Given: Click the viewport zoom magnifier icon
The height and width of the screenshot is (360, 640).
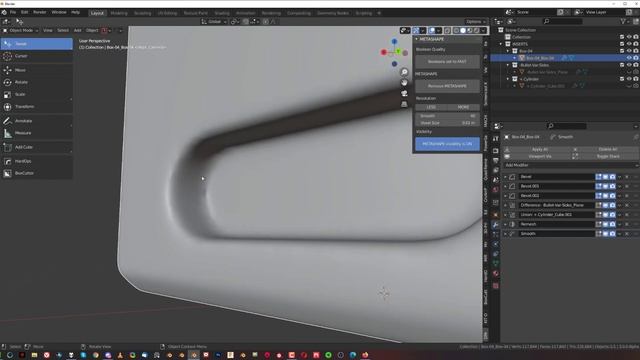Looking at the screenshot, I should coord(404,72).
